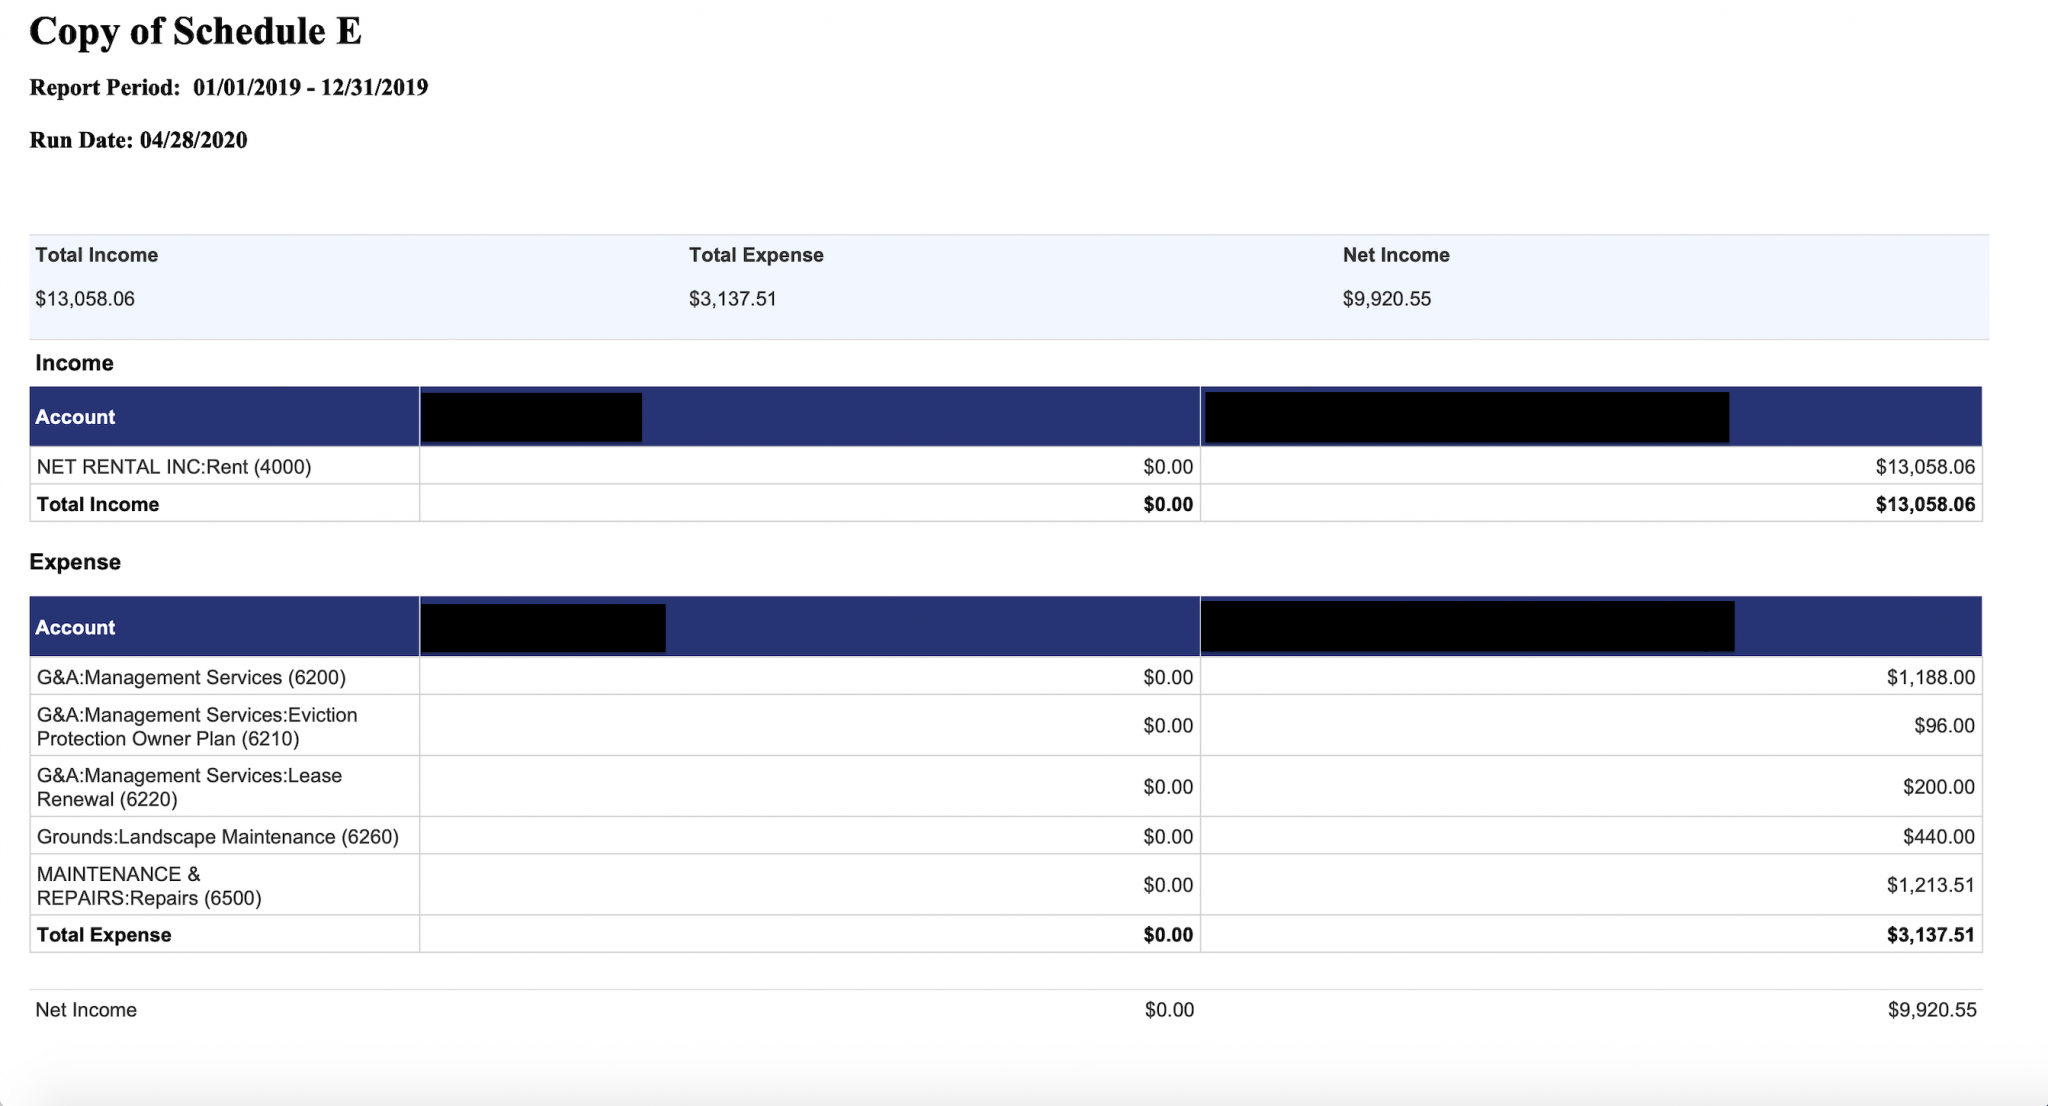Click the Total Income summary value $13,058.06
This screenshot has width=2048, height=1106.
pyautogui.click(x=85, y=299)
